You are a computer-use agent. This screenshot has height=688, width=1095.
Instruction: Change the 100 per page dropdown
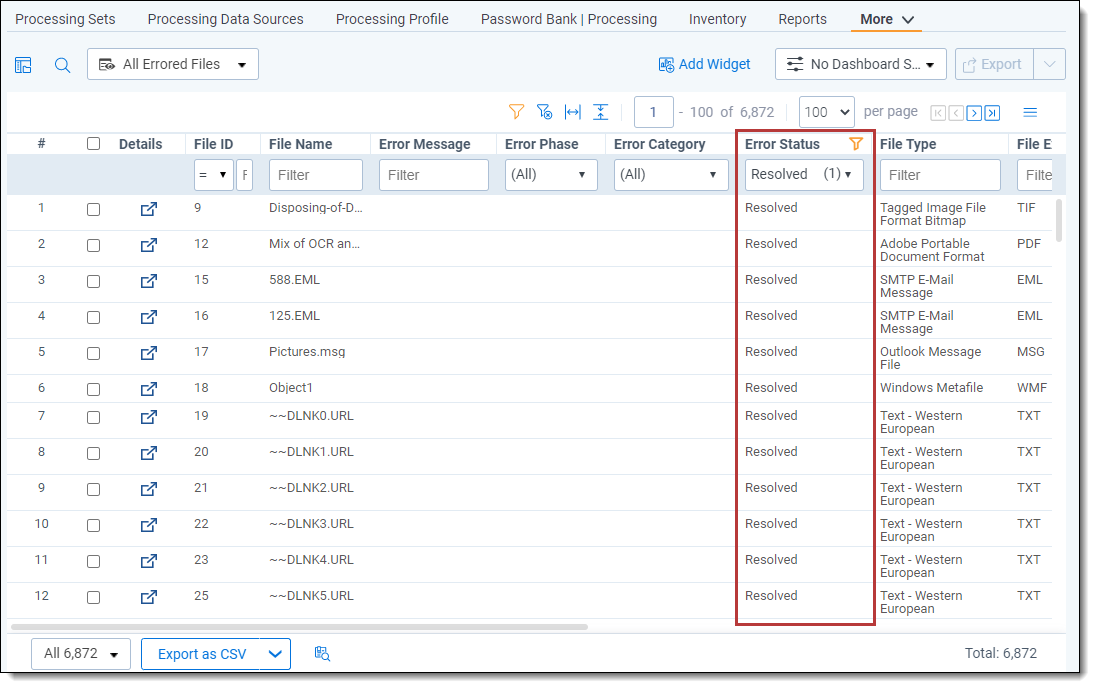click(827, 112)
